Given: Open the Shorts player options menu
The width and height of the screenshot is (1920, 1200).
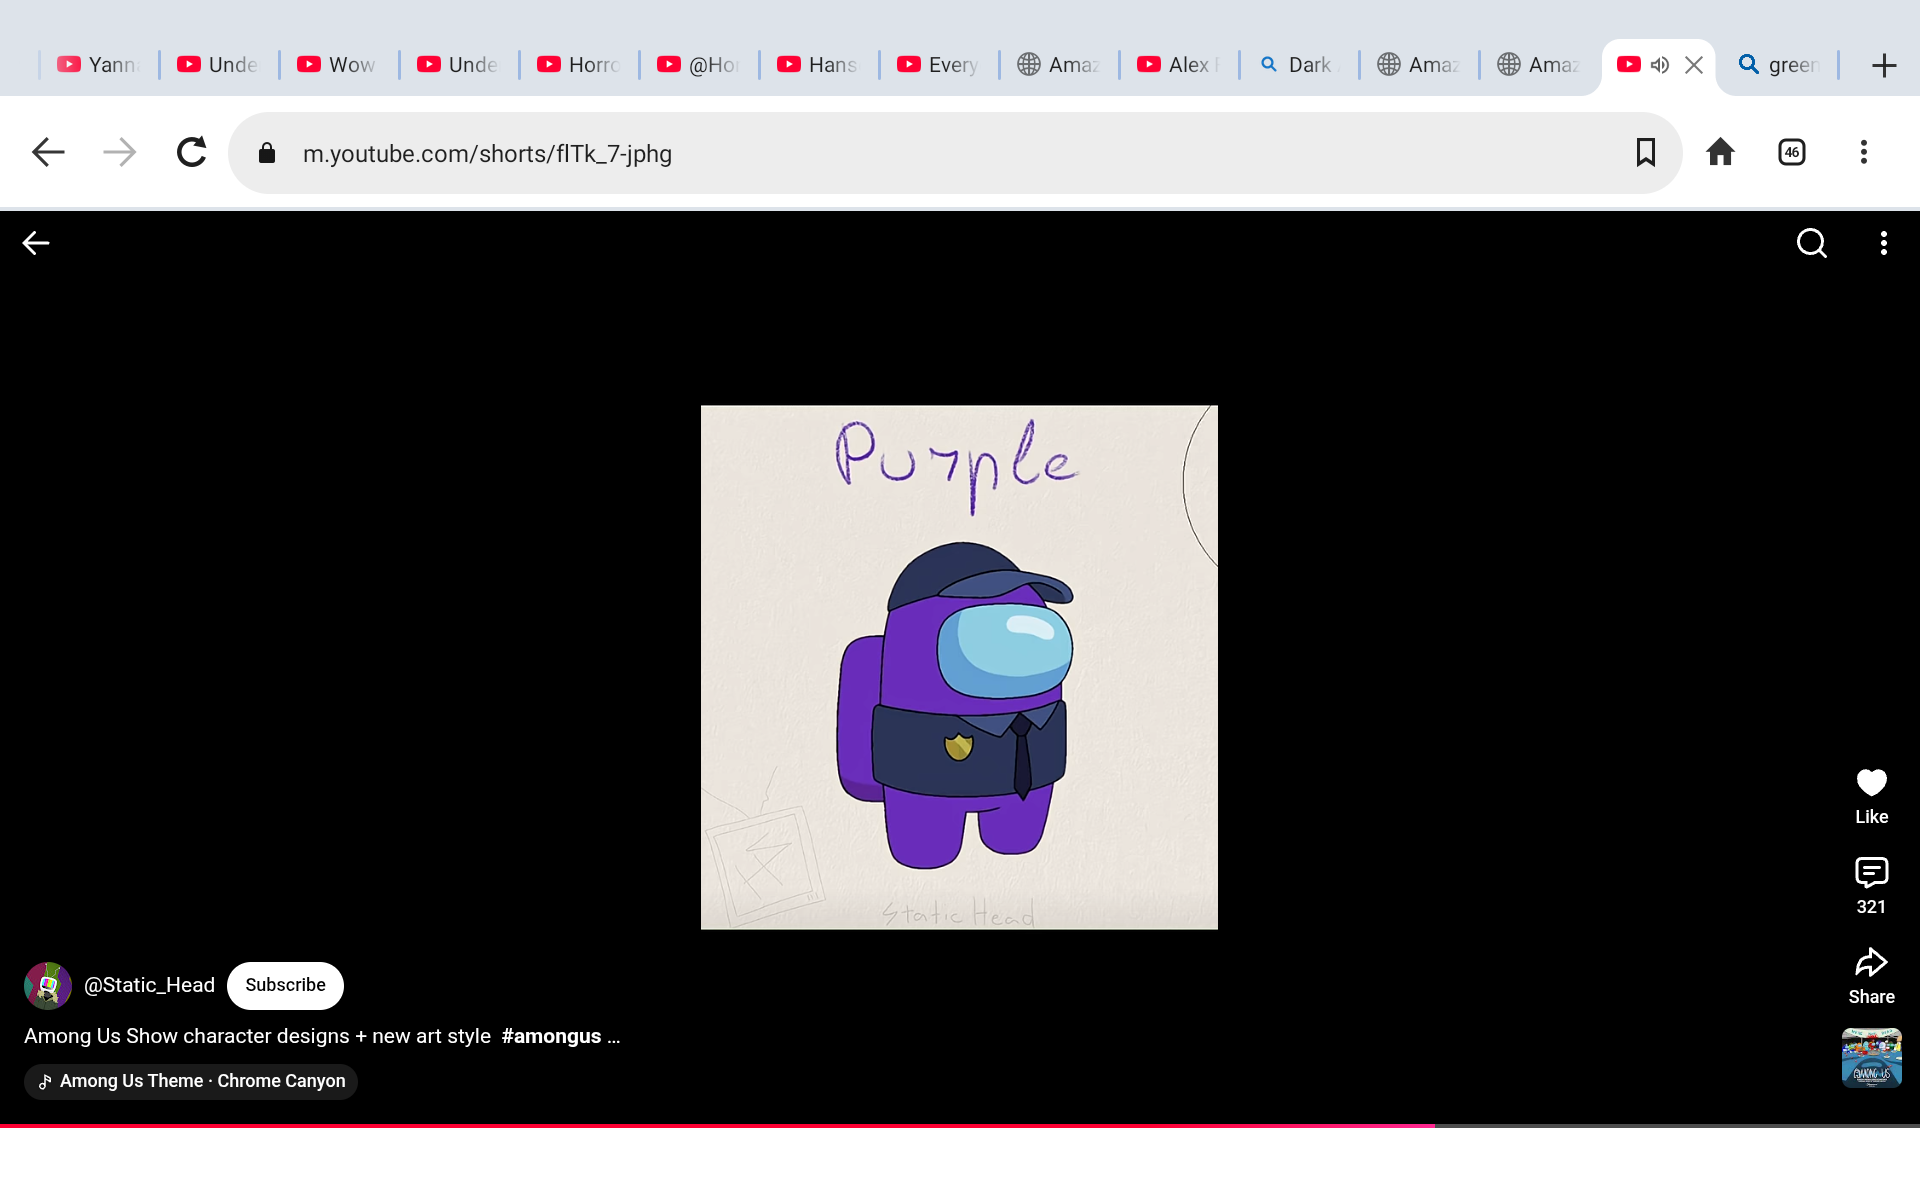Looking at the screenshot, I should pos(1884,243).
